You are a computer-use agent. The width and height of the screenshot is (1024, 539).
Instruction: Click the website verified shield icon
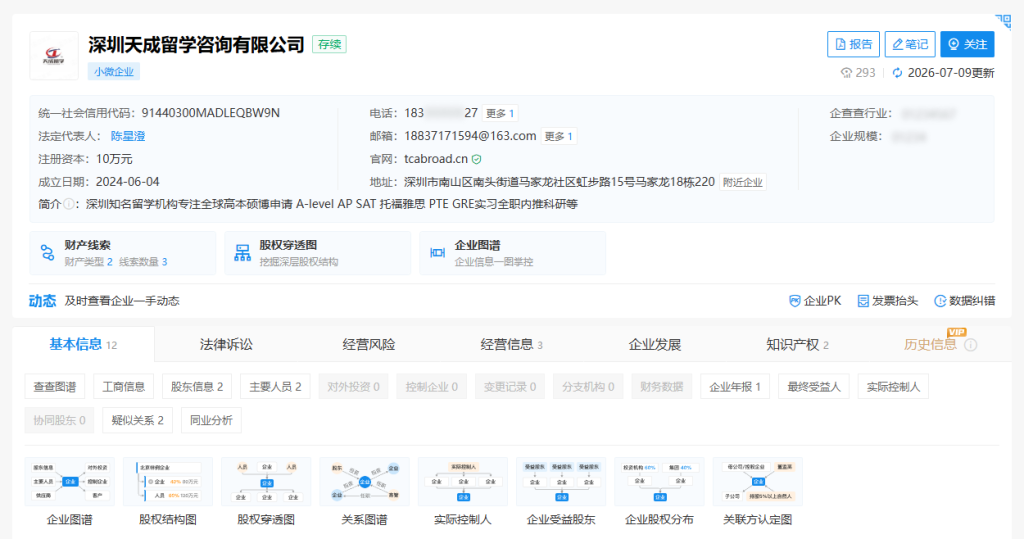[477, 159]
